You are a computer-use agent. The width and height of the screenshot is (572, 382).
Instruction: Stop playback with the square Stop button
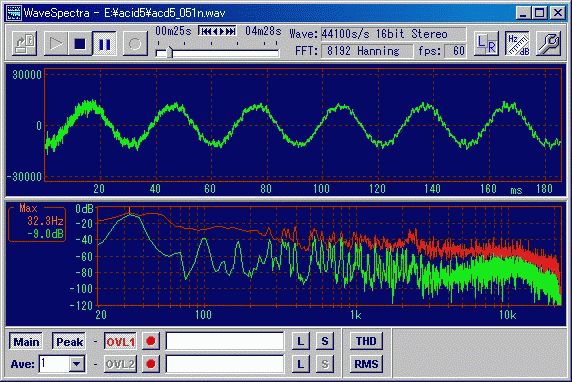tap(80, 43)
